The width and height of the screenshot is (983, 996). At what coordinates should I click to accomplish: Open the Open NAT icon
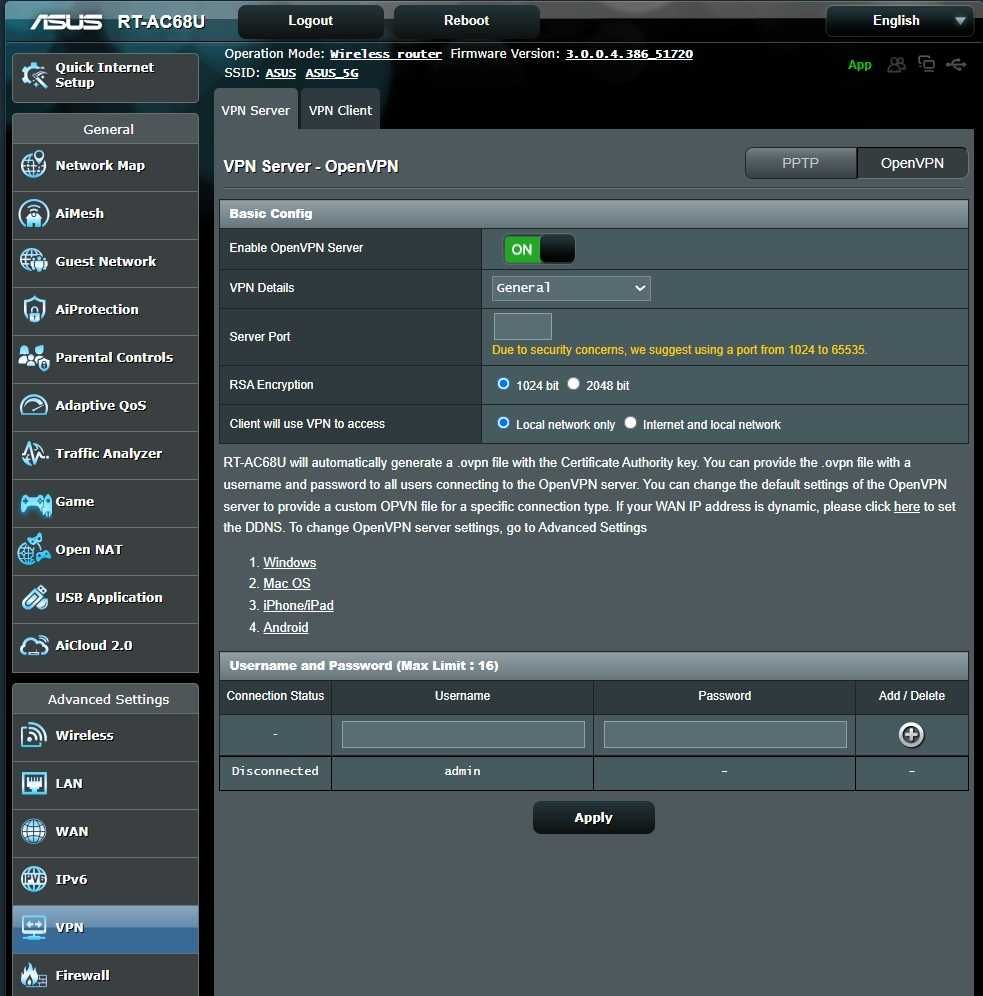[x=34, y=549]
